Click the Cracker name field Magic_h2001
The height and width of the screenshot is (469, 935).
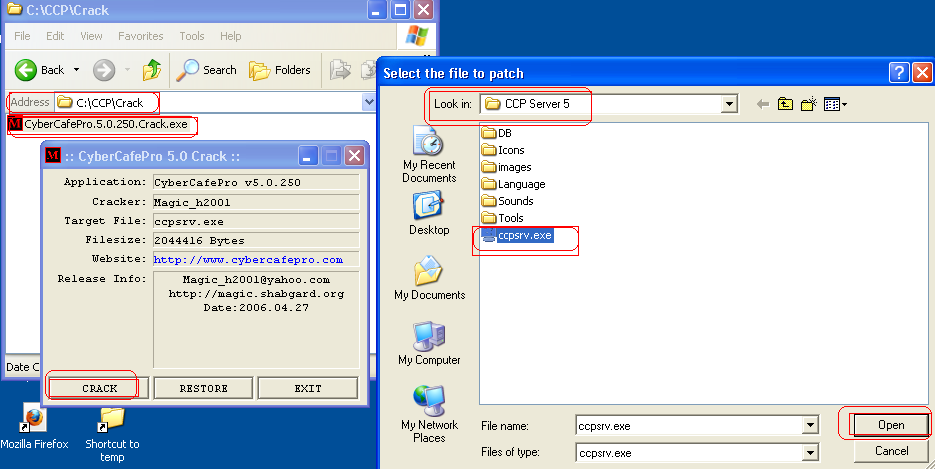point(256,202)
